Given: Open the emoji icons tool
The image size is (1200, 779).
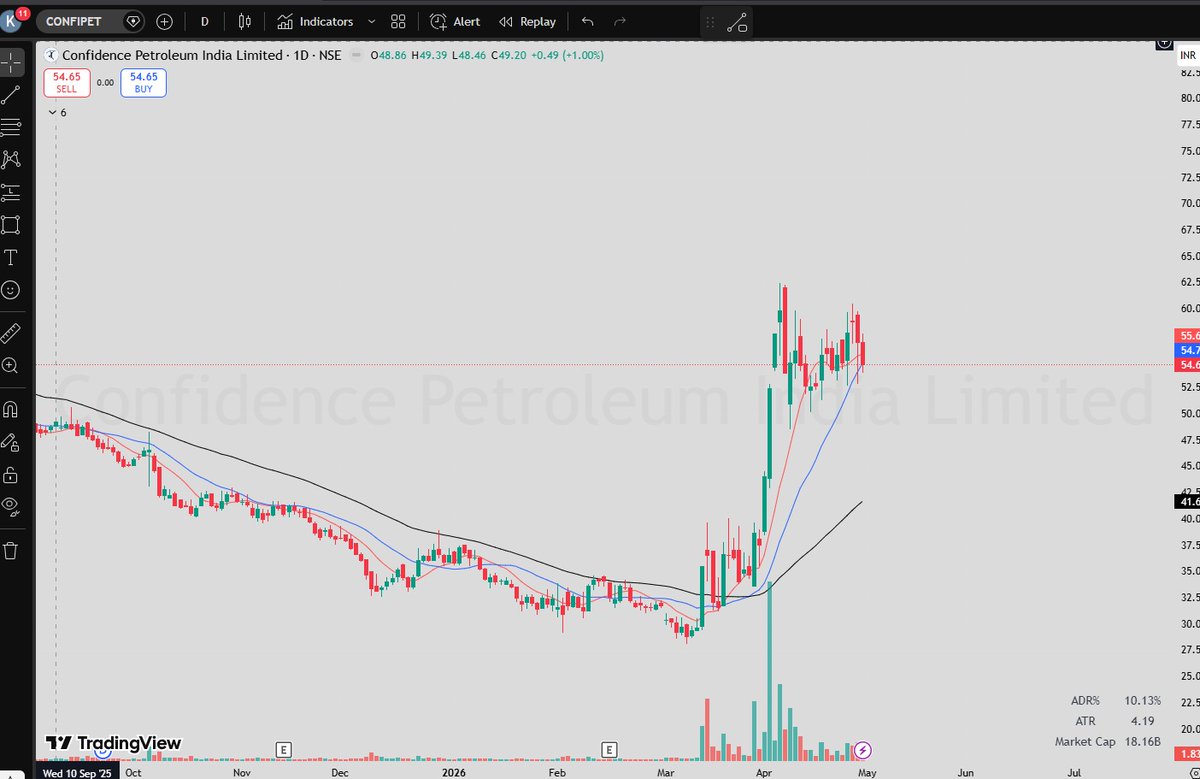Looking at the screenshot, I should click(x=11, y=290).
